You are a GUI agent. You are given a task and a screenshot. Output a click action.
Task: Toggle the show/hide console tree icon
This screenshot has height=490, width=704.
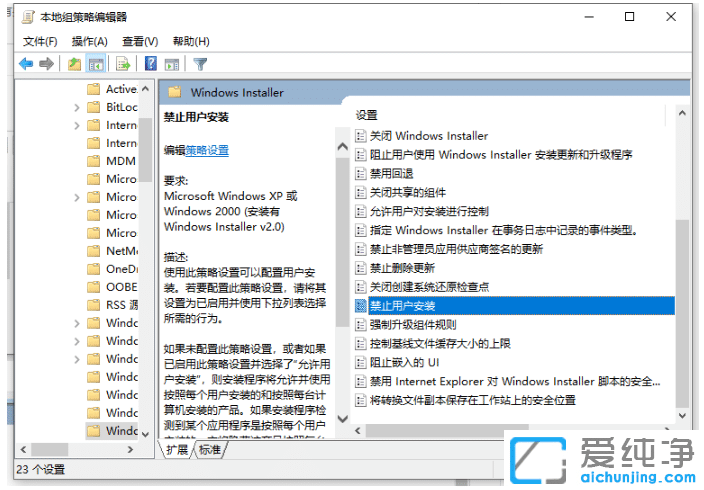pyautogui.click(x=96, y=64)
